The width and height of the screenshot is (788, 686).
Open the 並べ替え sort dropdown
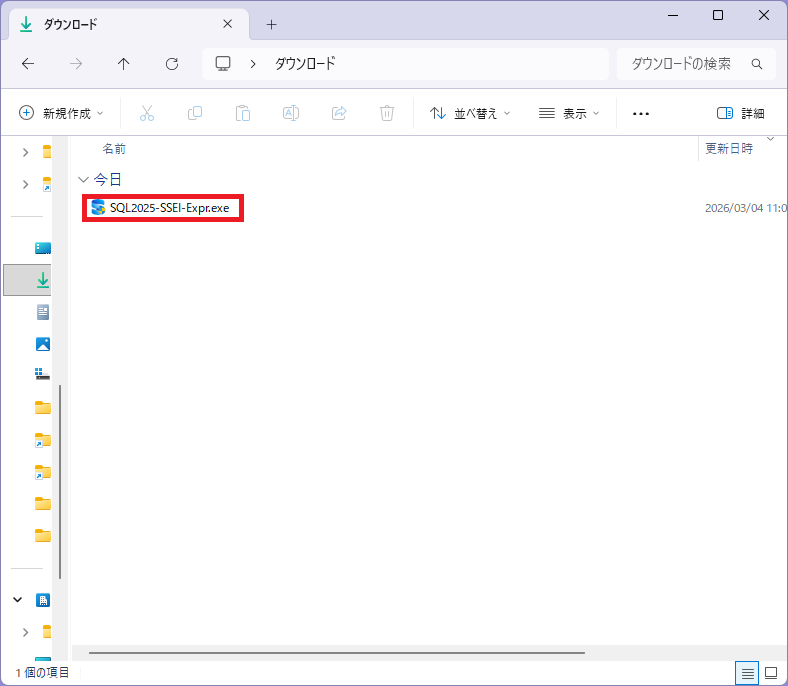tap(470, 113)
